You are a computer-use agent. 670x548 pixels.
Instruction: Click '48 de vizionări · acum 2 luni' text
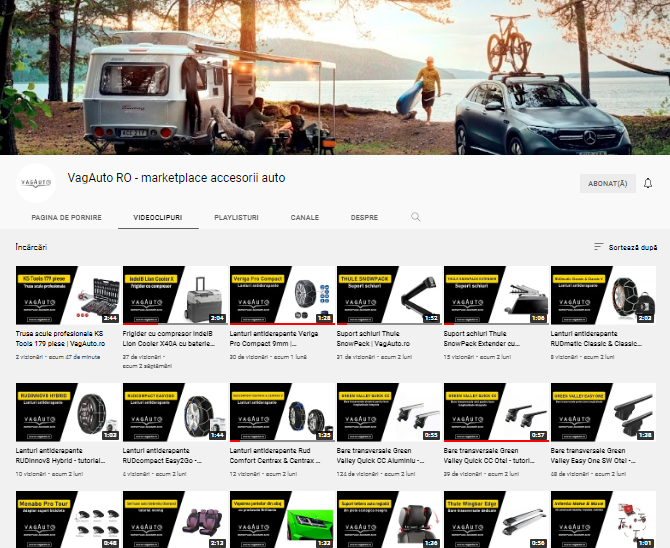click(x=588, y=474)
